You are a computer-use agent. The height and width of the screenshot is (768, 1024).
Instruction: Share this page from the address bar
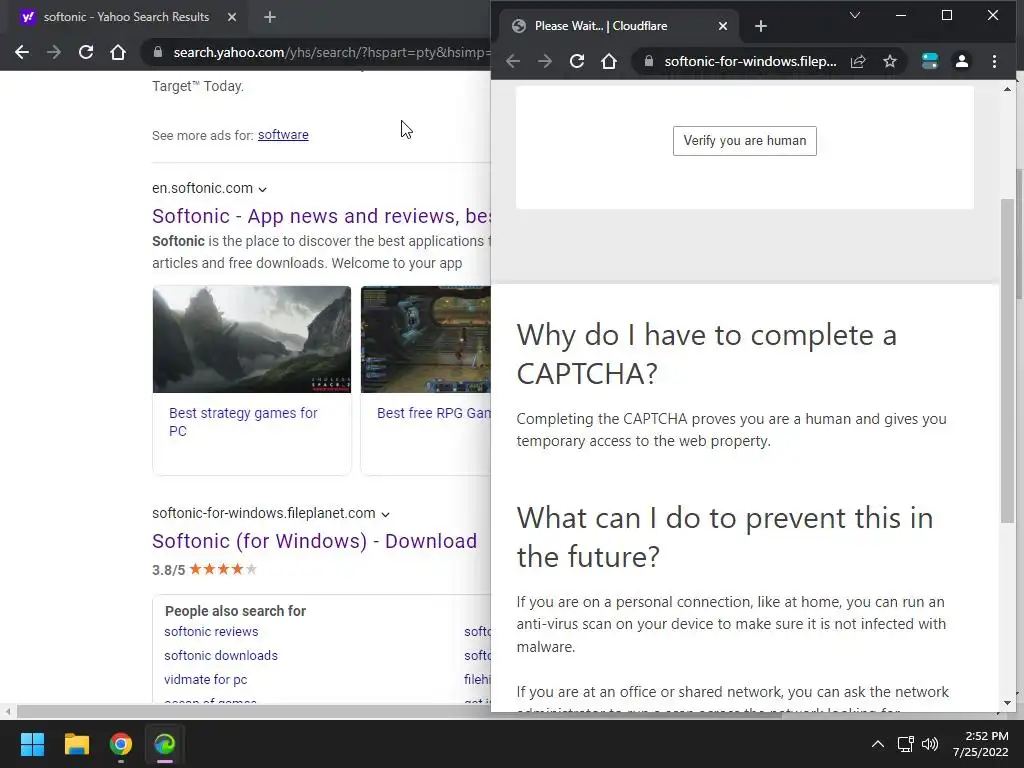point(858,61)
